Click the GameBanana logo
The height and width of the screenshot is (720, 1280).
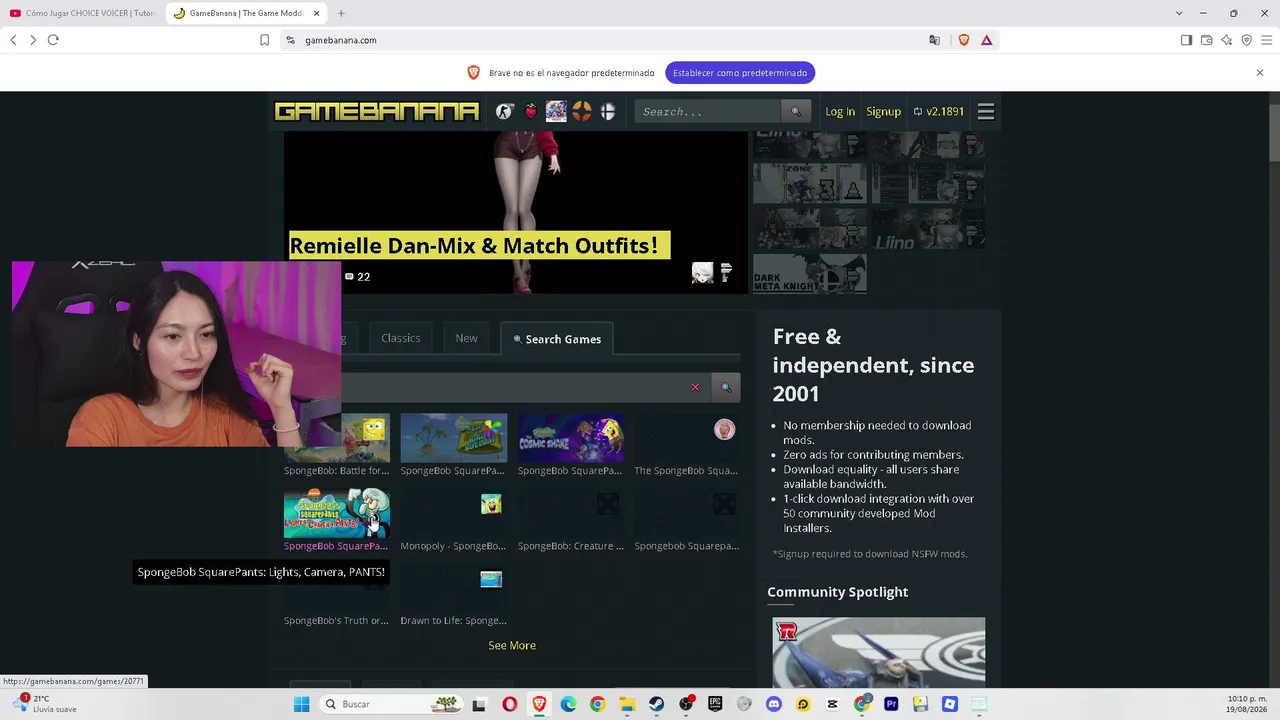(377, 112)
